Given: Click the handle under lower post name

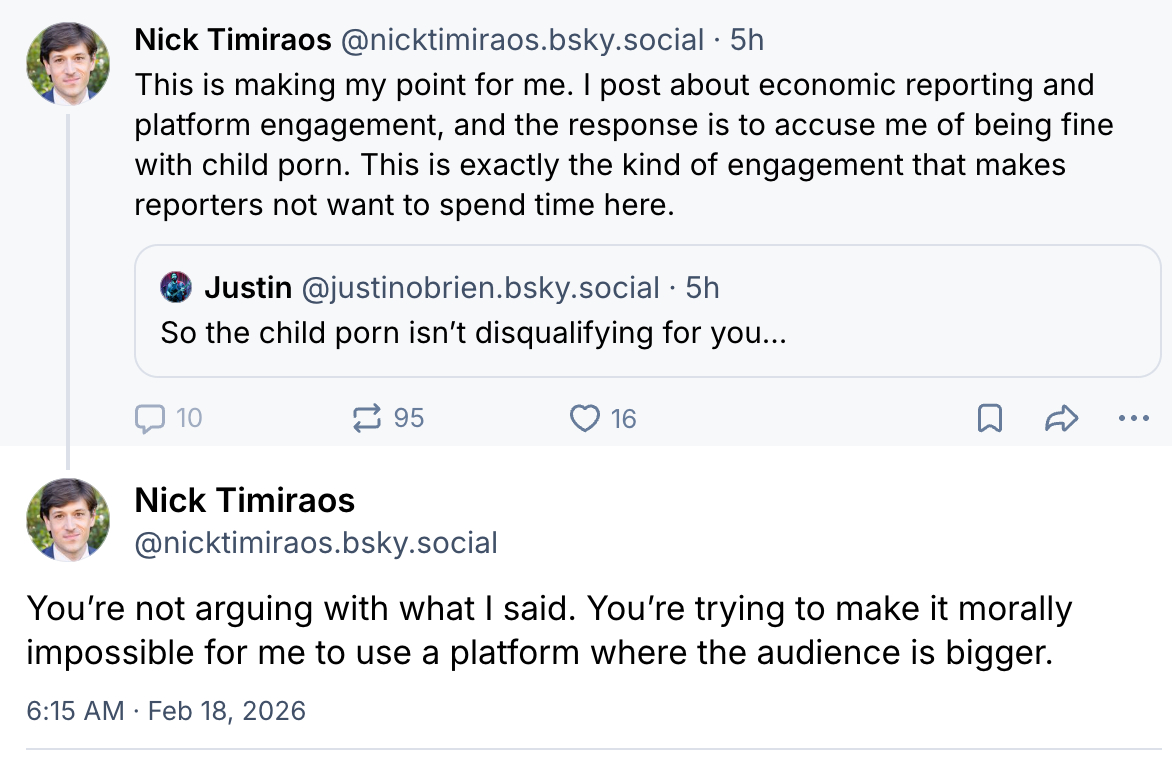Looking at the screenshot, I should pyautogui.click(x=316, y=543).
